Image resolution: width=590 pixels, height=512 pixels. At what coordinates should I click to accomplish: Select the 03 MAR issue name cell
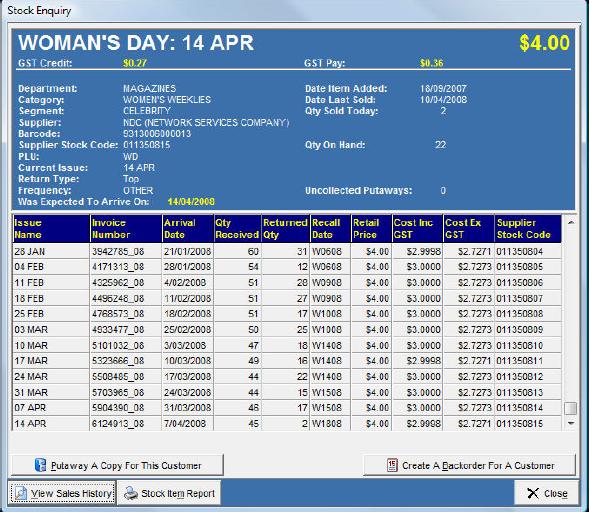[51, 330]
